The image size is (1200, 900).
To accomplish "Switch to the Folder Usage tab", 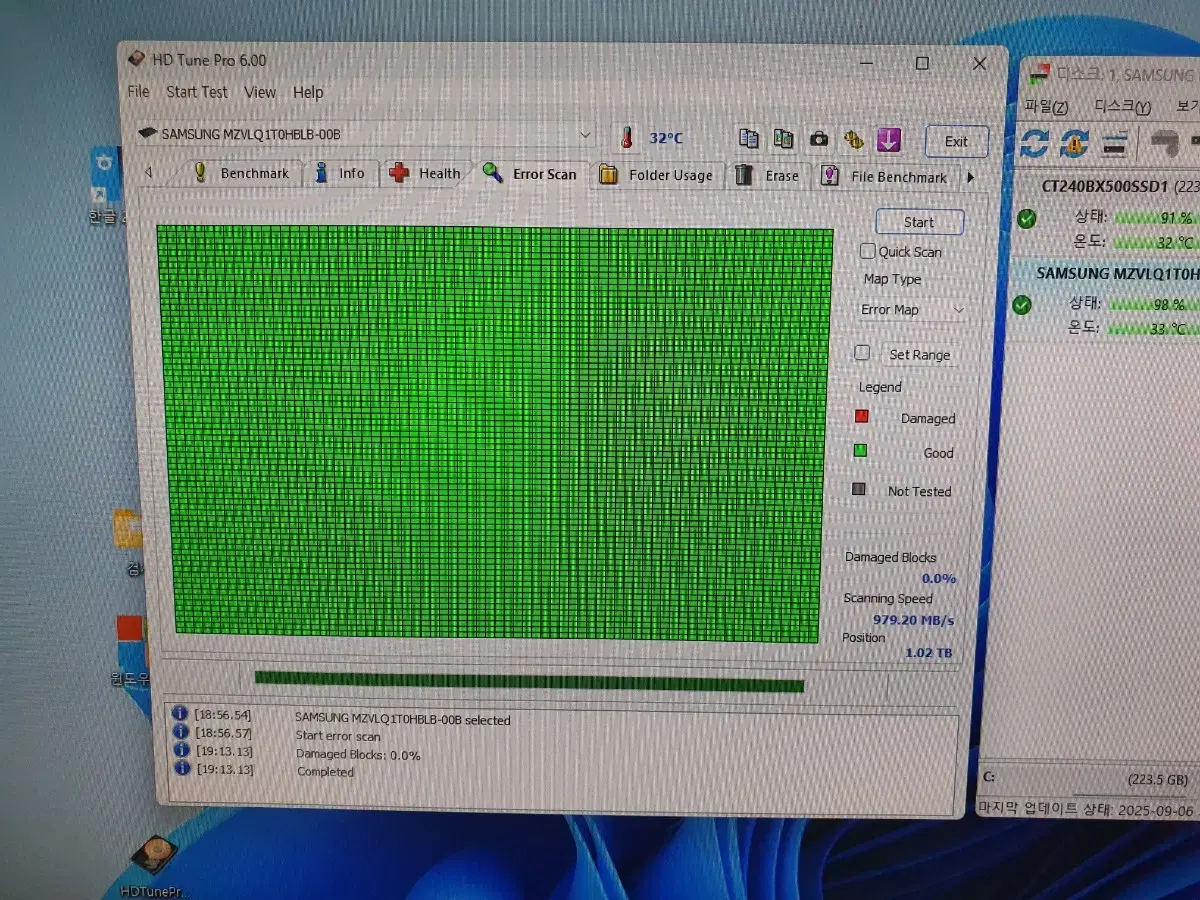I will pos(657,175).
